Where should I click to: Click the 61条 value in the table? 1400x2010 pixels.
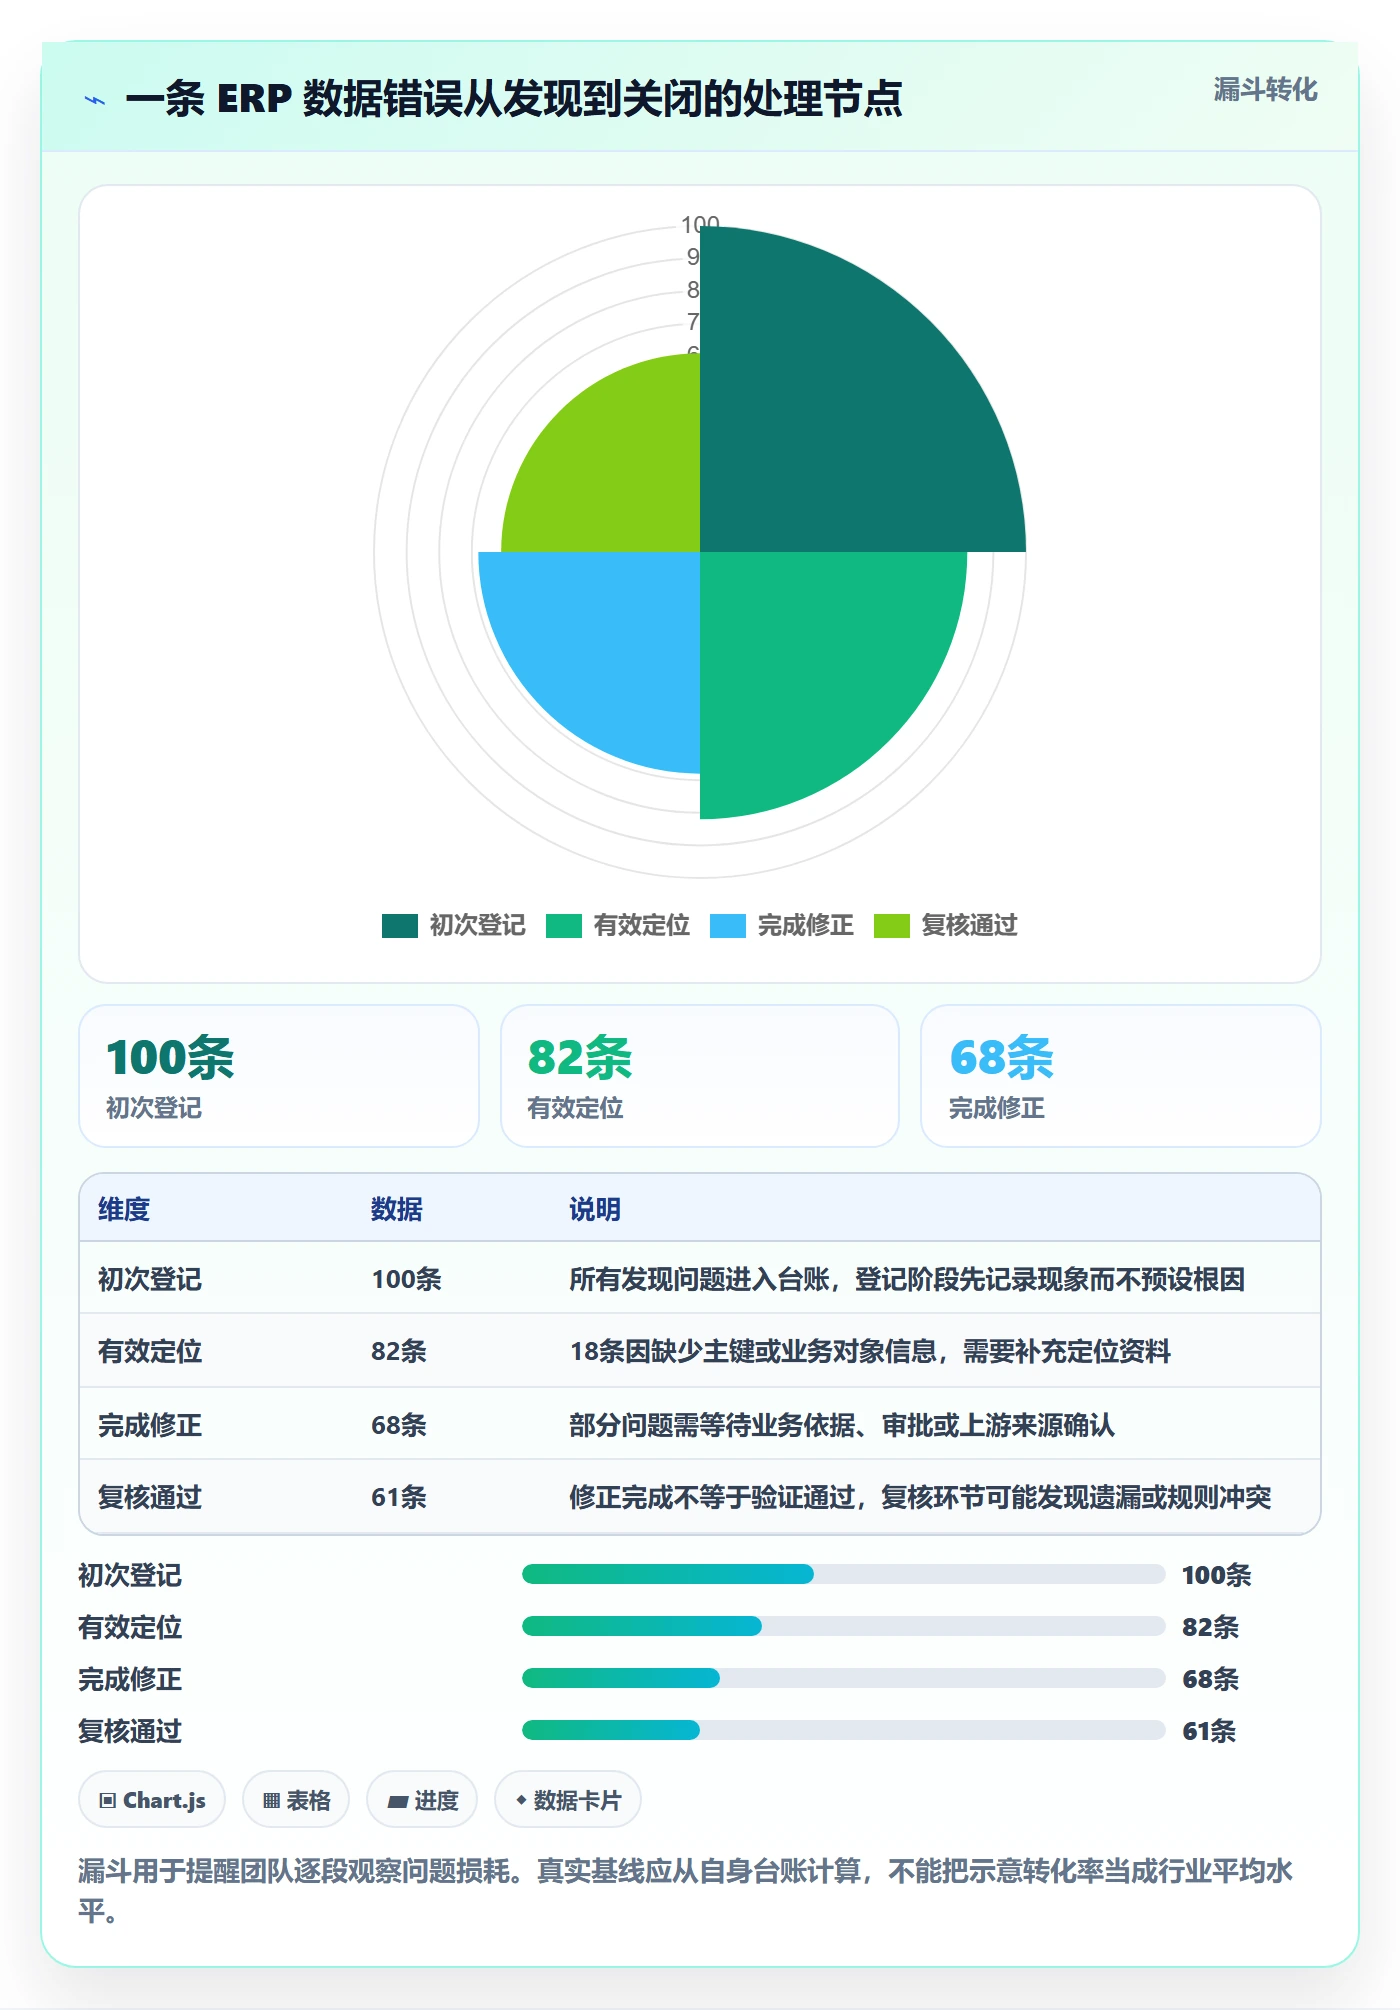click(x=399, y=1497)
